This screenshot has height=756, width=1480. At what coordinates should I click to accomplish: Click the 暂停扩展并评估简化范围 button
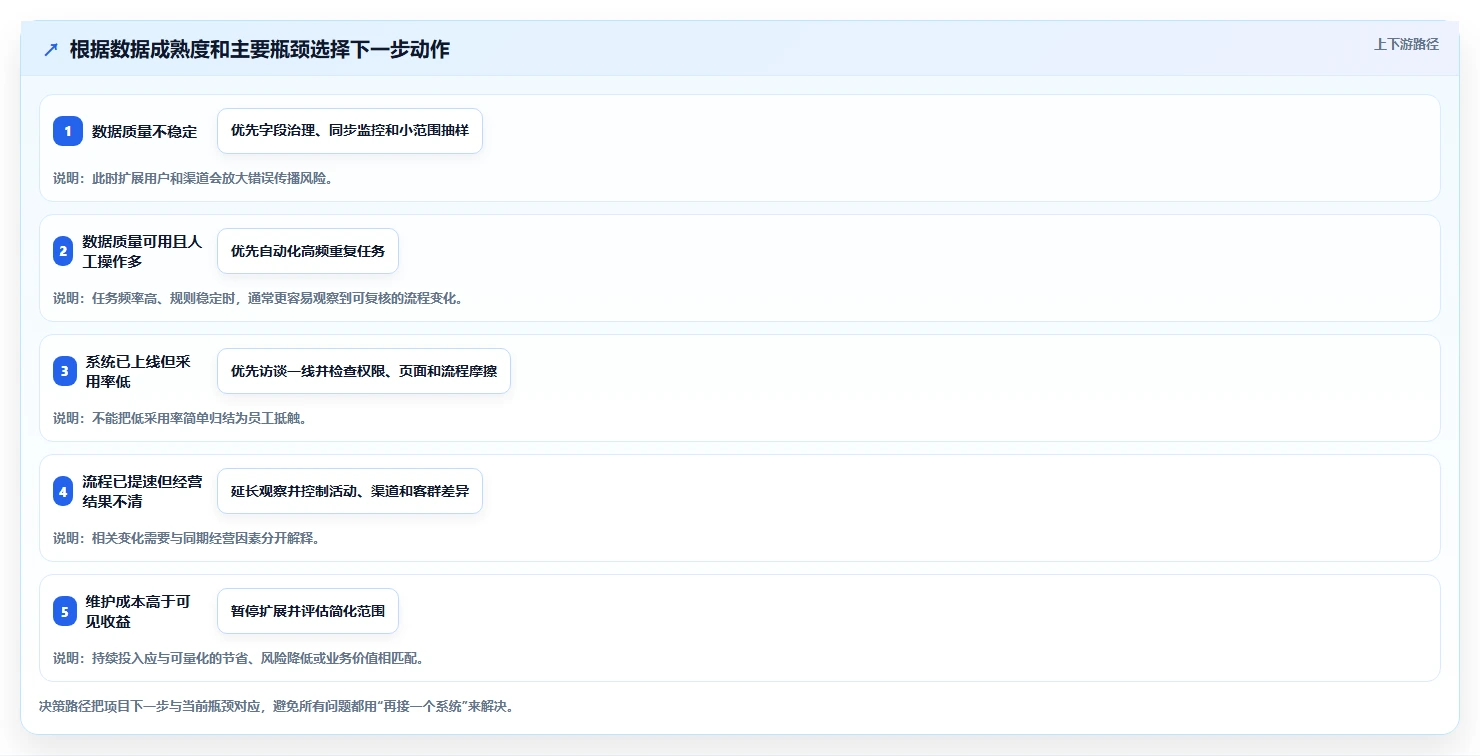pos(308,611)
